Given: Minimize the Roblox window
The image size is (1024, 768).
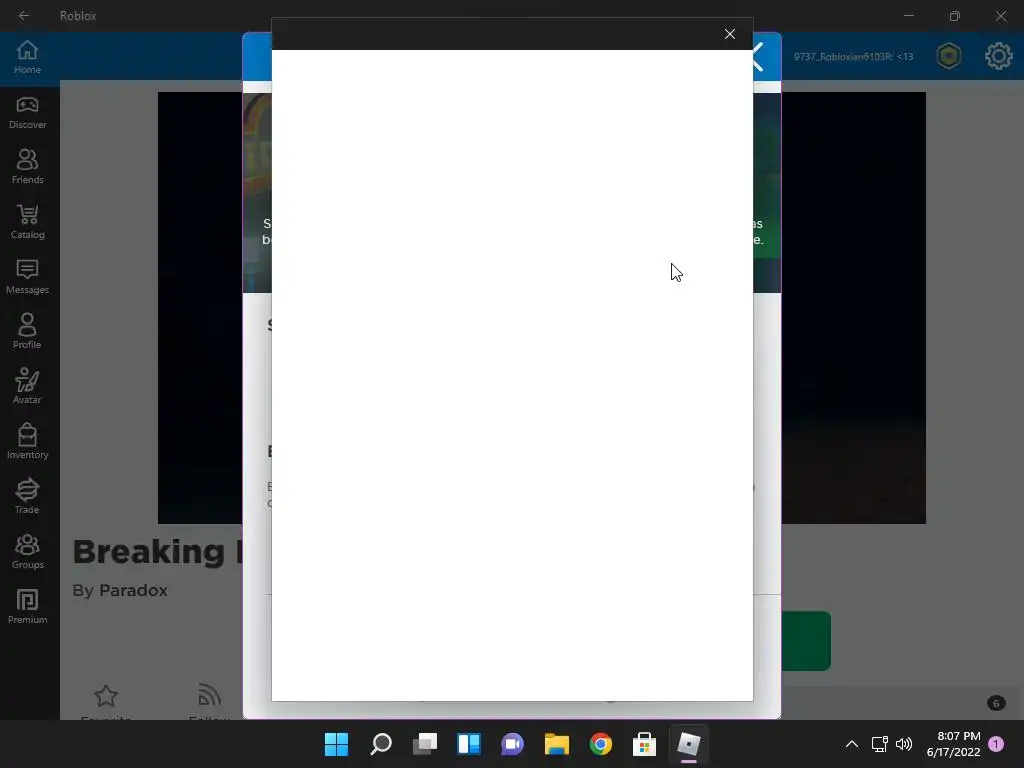Looking at the screenshot, I should 908,16.
